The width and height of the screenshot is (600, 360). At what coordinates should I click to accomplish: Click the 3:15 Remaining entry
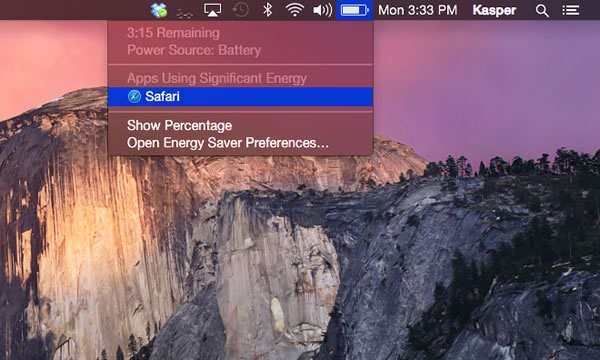(x=173, y=33)
